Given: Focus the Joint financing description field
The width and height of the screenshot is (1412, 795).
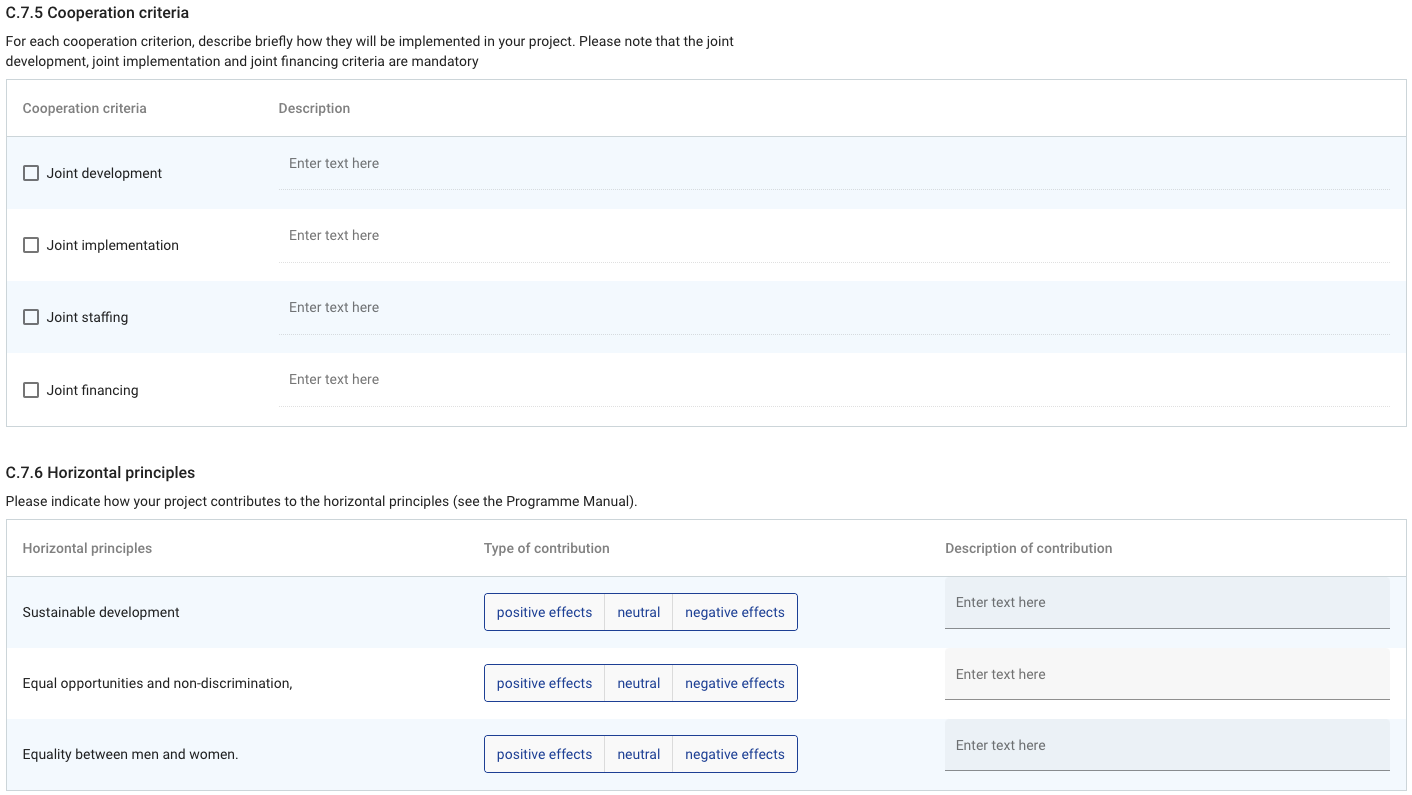Looking at the screenshot, I should point(833,380).
